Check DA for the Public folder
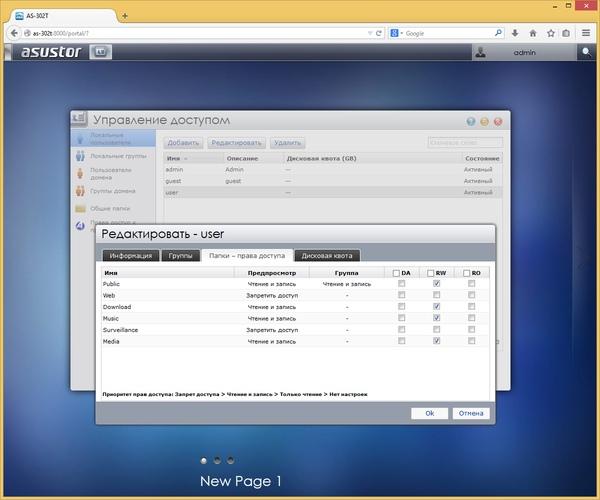The image size is (600, 500). tap(401, 283)
